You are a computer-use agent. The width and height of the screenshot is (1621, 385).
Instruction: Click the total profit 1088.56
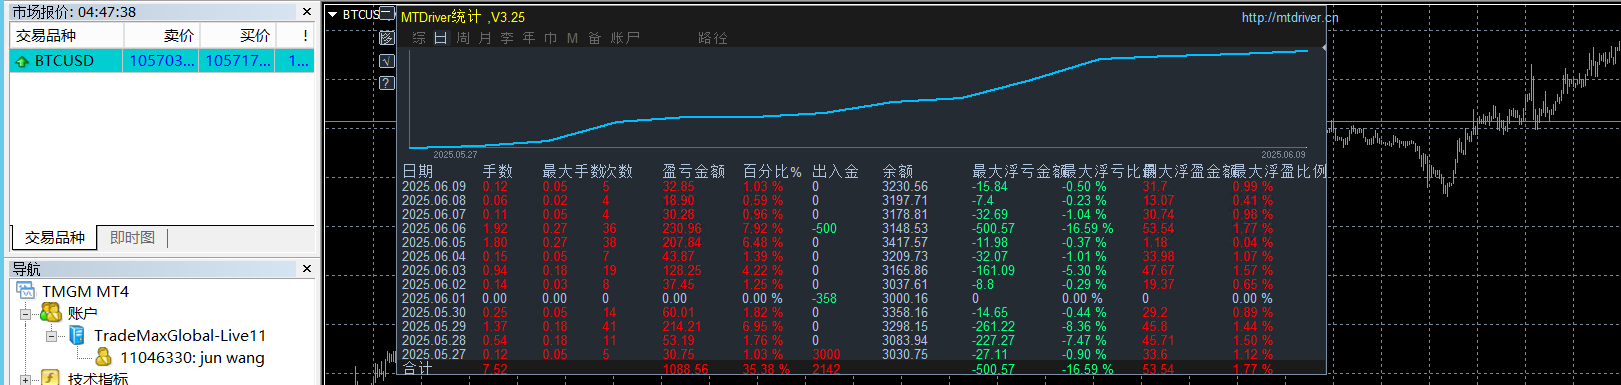[685, 369]
